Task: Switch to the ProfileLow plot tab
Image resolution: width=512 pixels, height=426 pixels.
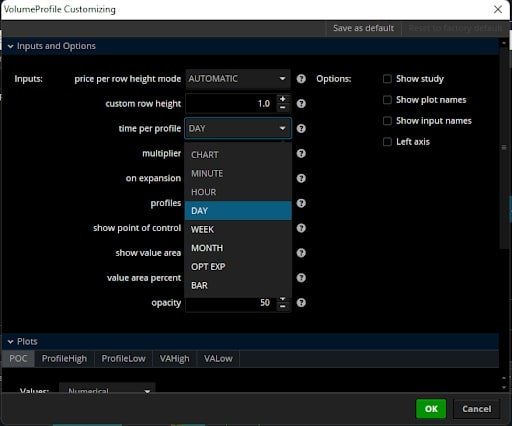Action: 123,359
